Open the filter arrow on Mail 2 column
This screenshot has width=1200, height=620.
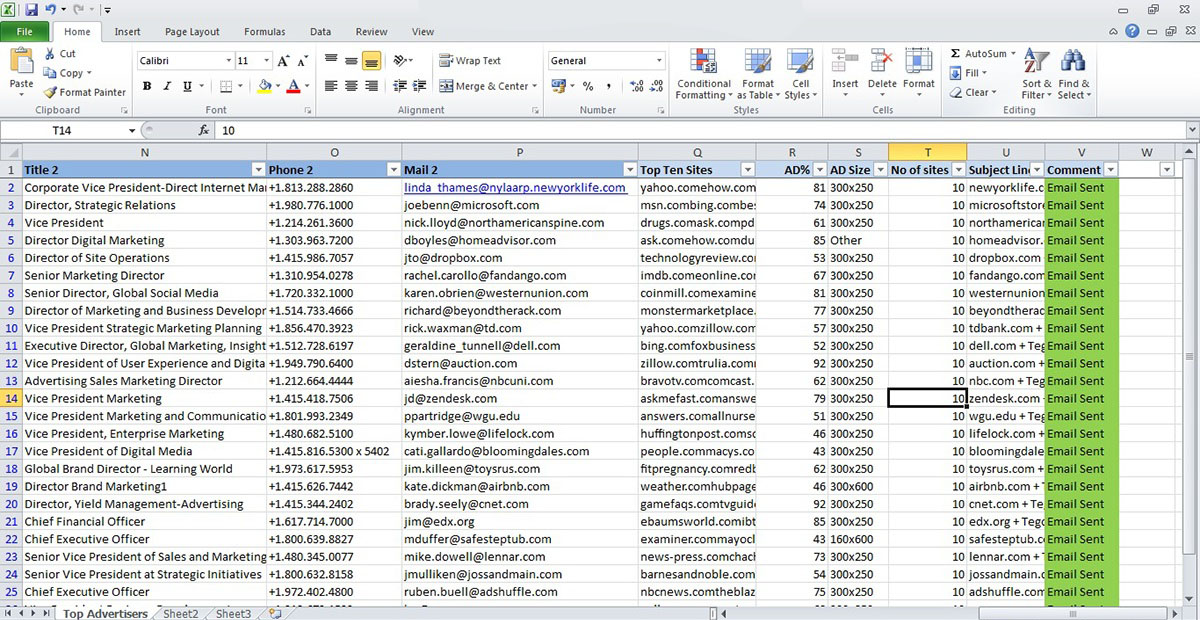[629, 169]
